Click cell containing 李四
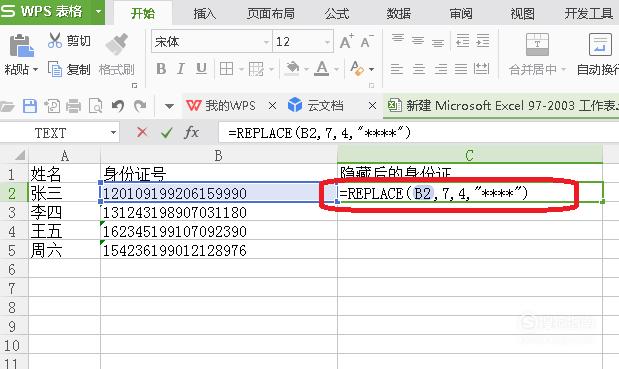Viewport: 619px width, 369px height. [x=64, y=212]
